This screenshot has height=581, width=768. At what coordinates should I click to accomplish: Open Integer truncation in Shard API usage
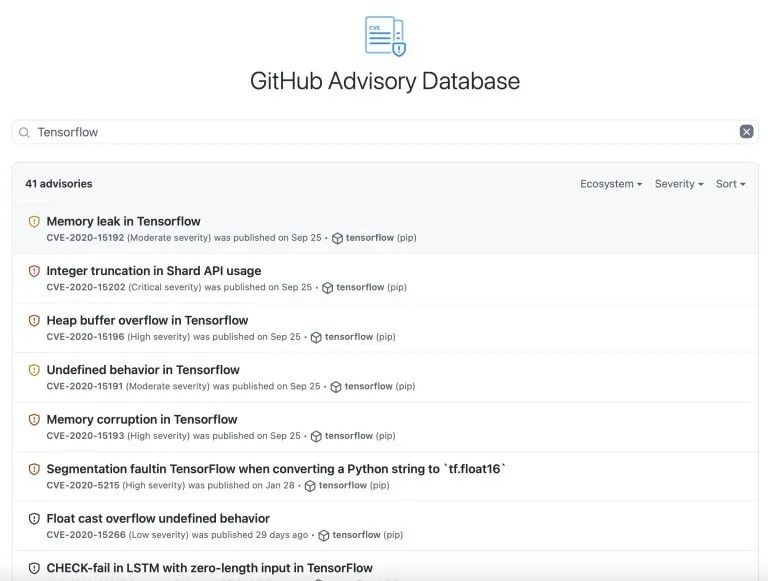click(x=153, y=271)
